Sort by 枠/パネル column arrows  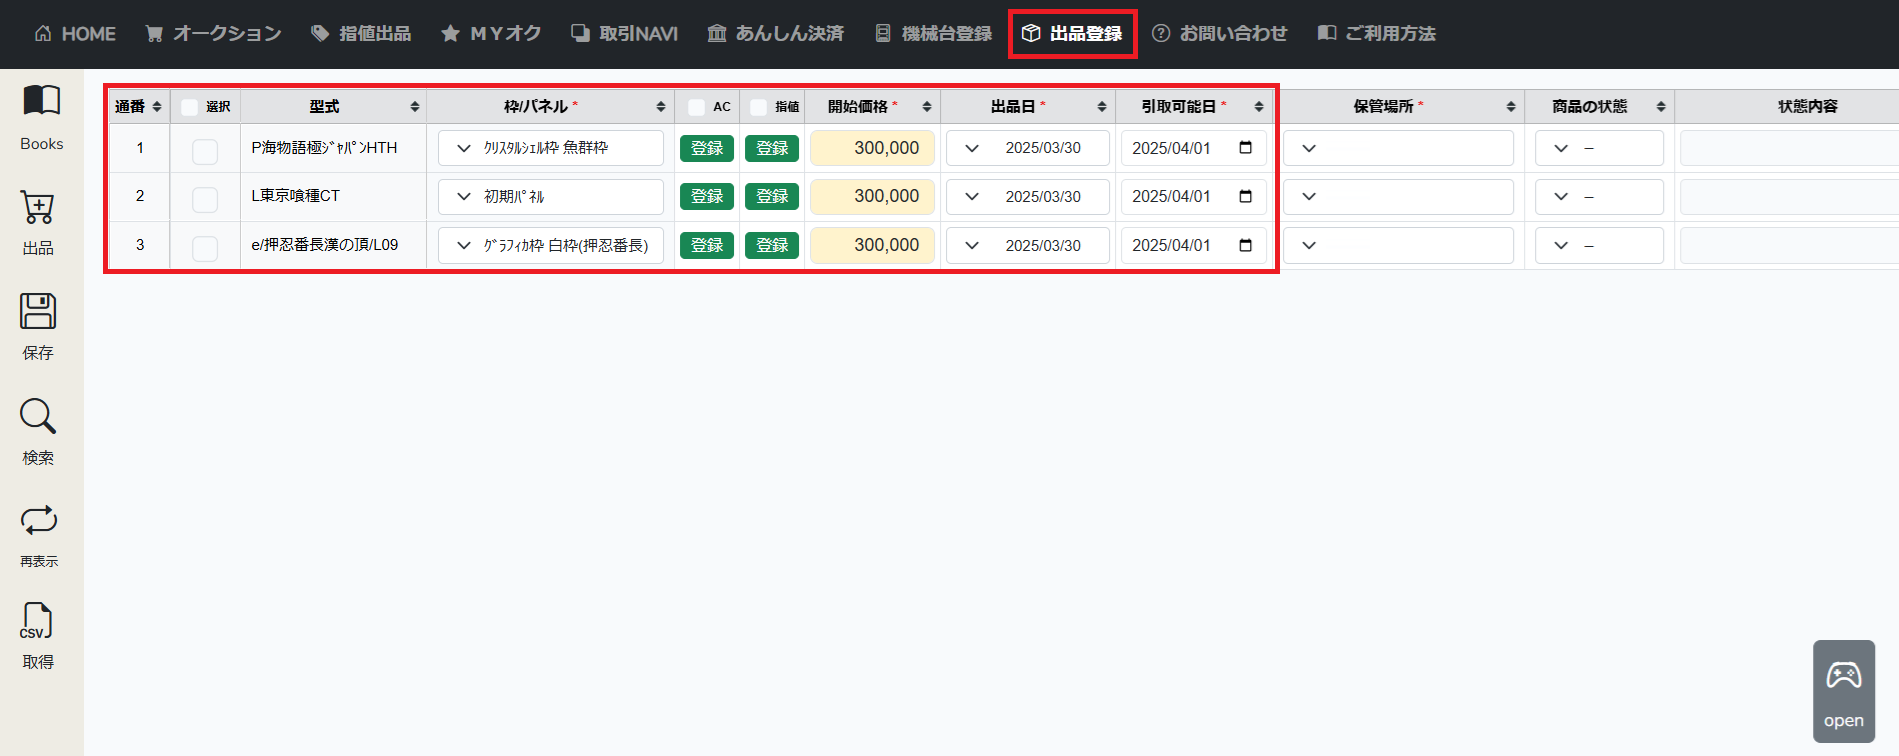pyautogui.click(x=661, y=107)
